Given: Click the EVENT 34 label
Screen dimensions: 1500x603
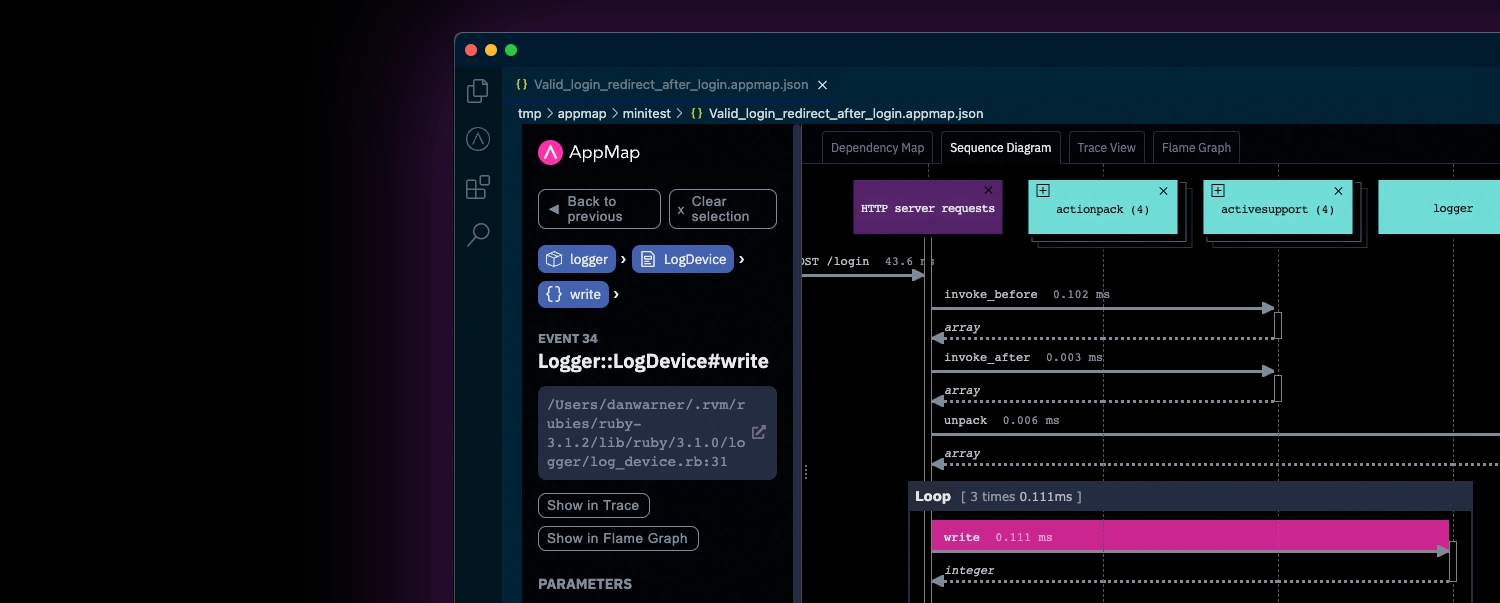Looking at the screenshot, I should click(x=568, y=338).
